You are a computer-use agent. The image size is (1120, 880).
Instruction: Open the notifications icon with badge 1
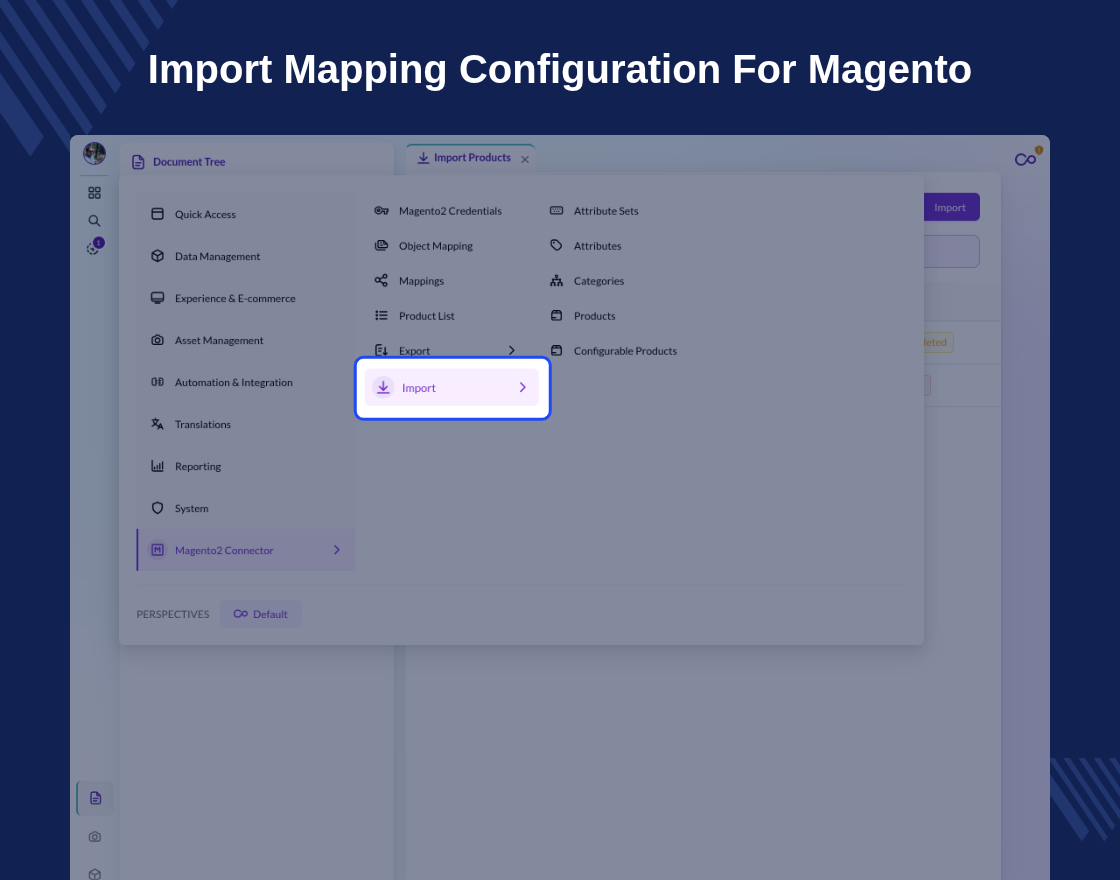tap(94, 247)
